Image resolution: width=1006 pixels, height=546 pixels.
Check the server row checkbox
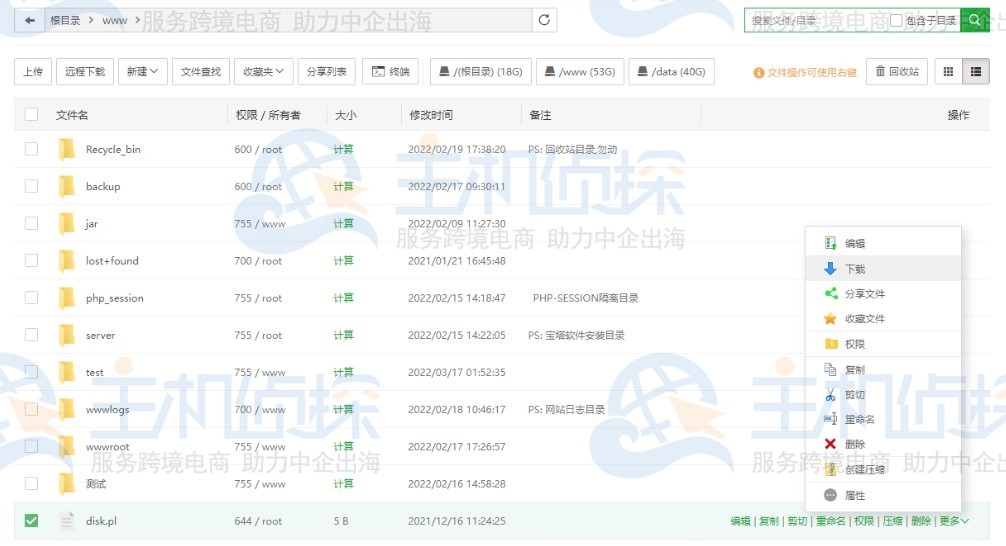[x=31, y=335]
